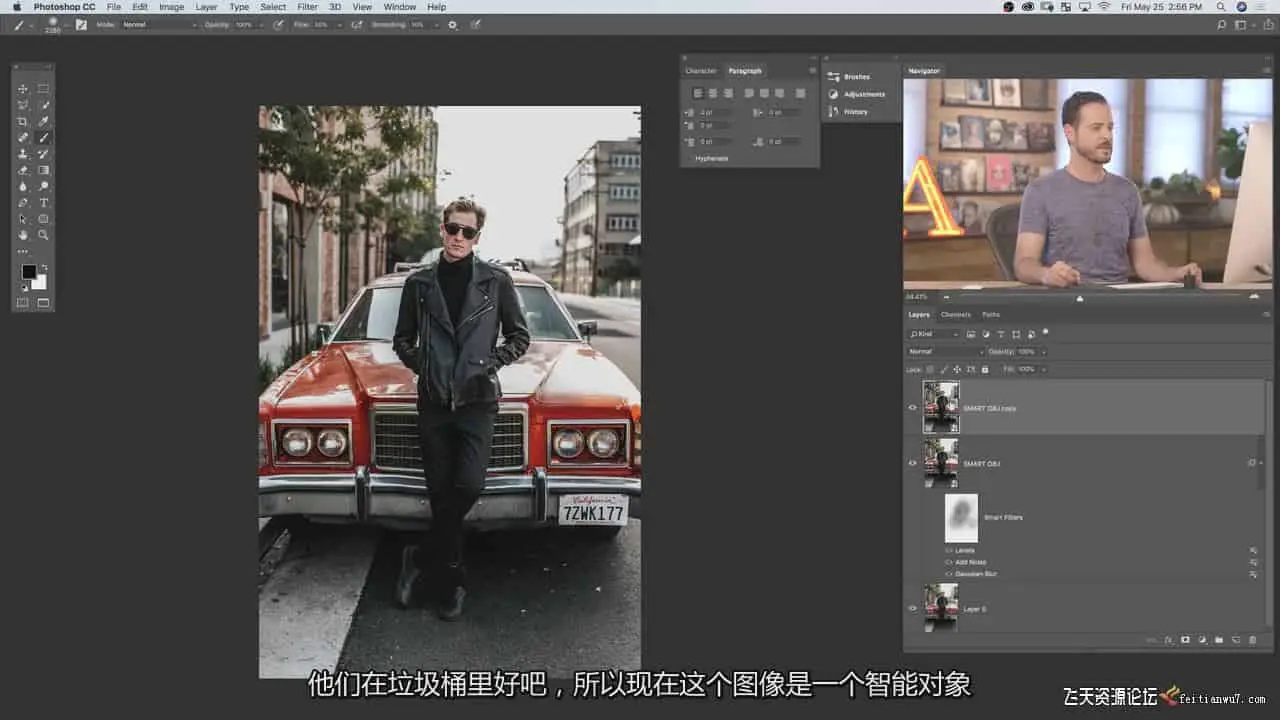Select the Zoom tool in toolbox

pos(44,235)
